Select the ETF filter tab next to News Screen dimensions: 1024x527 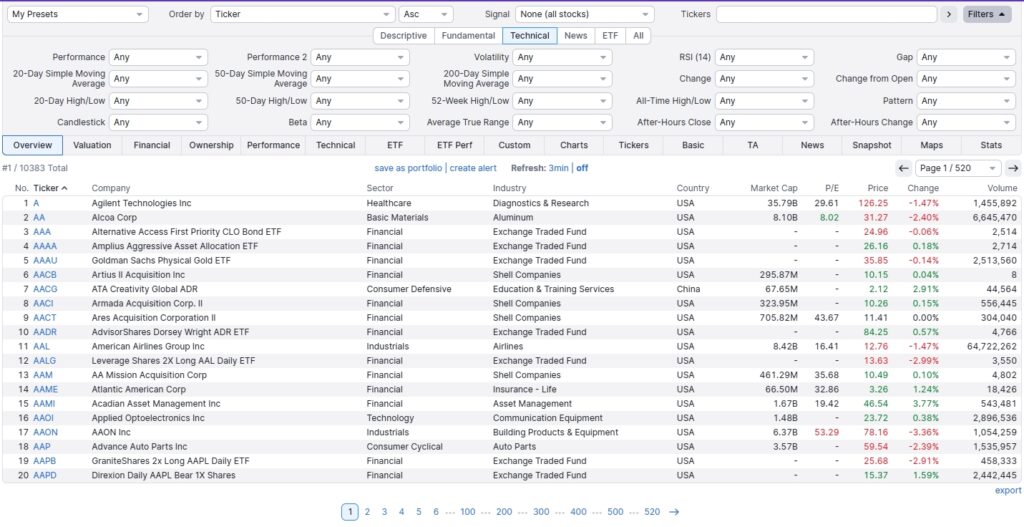click(x=610, y=36)
